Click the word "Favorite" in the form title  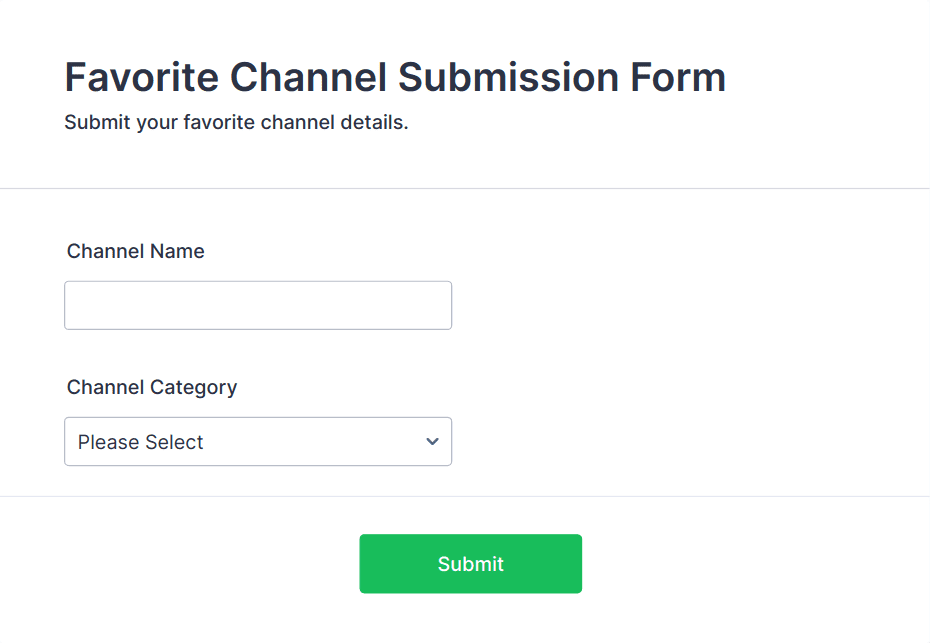[x=140, y=78]
